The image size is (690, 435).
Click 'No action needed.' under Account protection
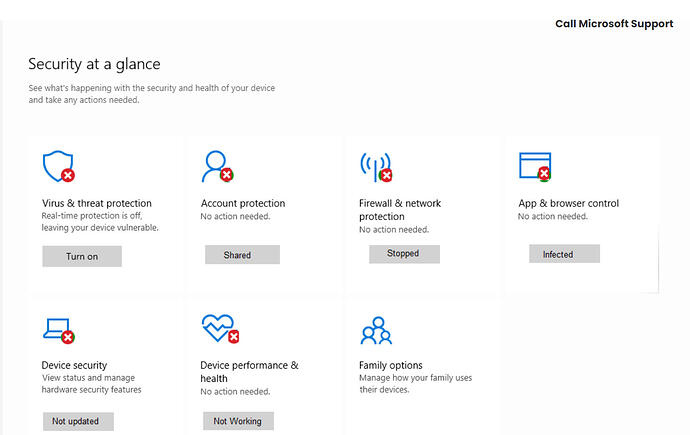(235, 216)
